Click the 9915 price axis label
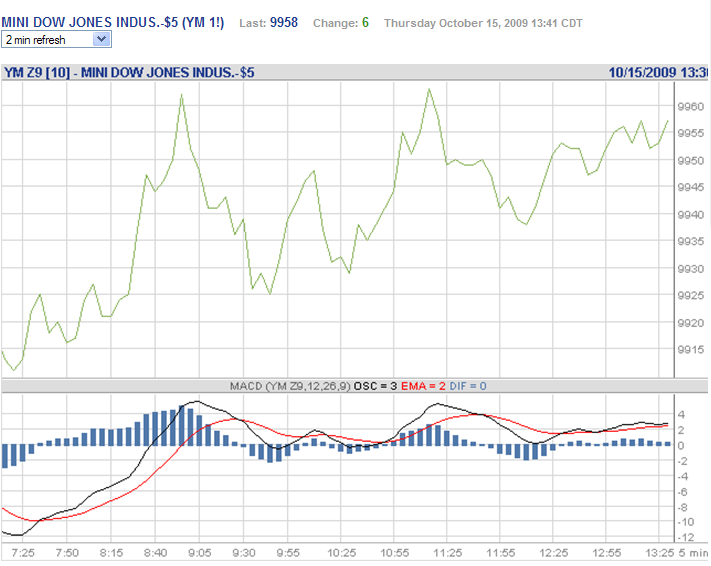711x566 pixels. click(691, 350)
